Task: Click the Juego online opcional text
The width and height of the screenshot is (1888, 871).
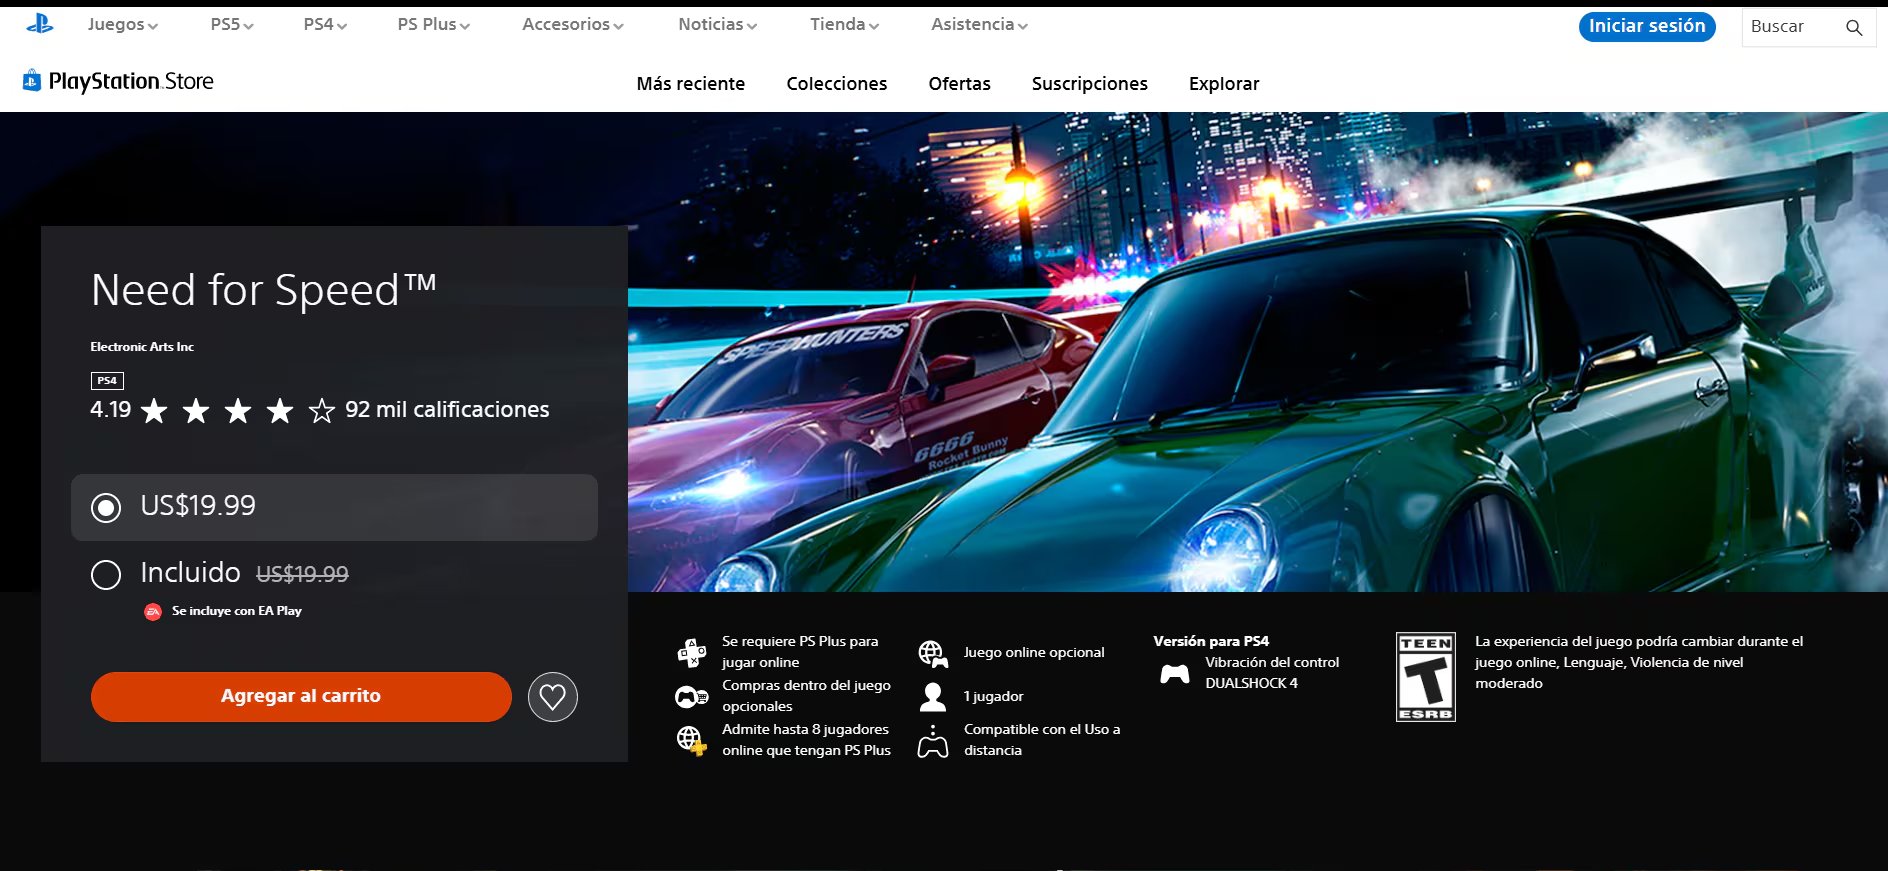Action: (1034, 652)
